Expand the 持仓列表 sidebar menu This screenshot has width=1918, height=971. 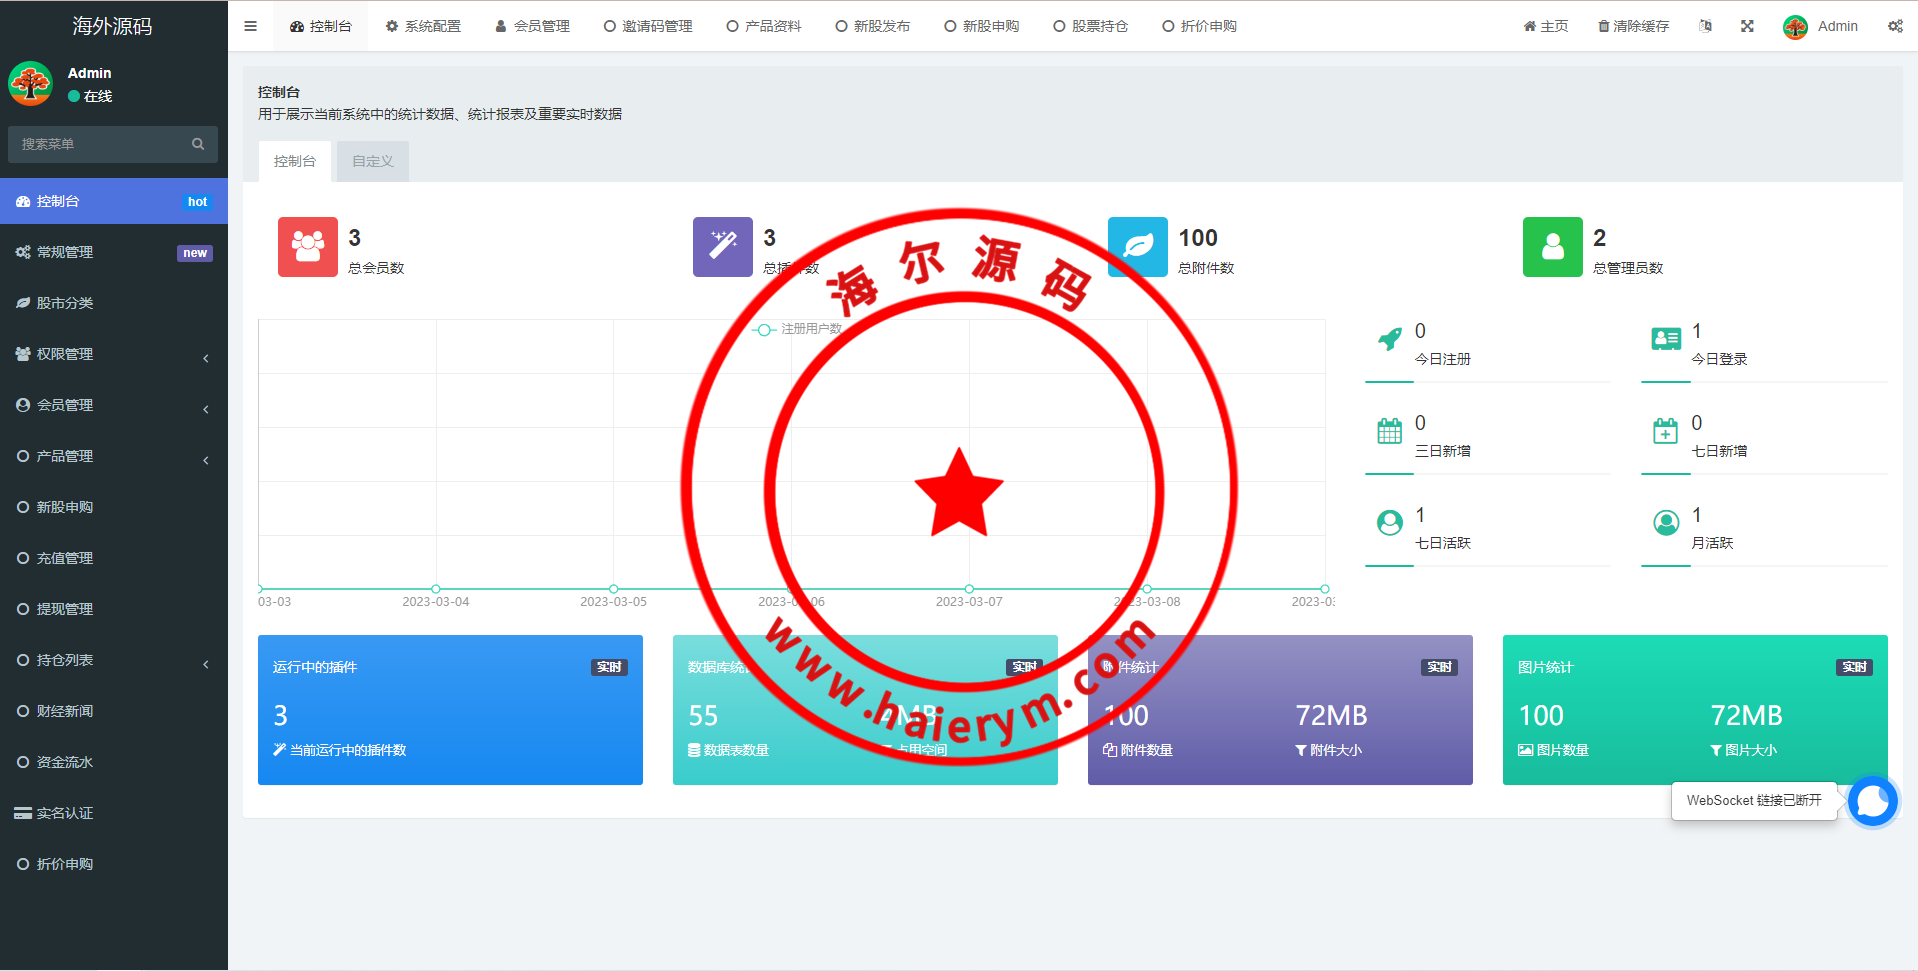click(113, 660)
